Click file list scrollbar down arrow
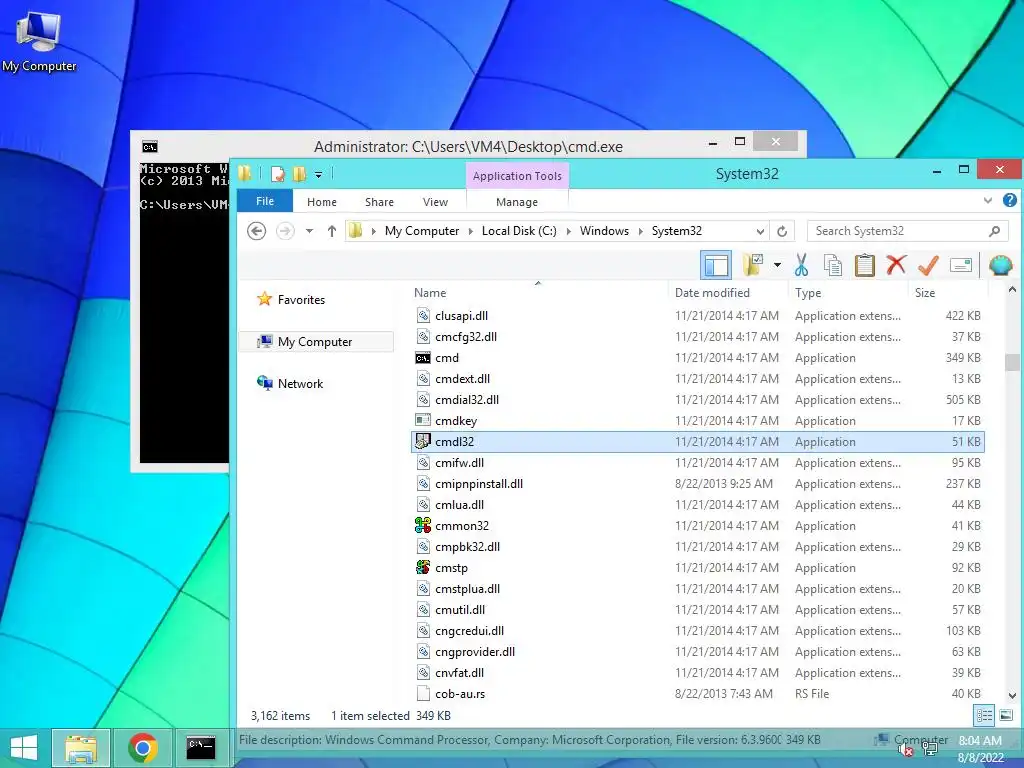Image resolution: width=1024 pixels, height=768 pixels. tap(1012, 696)
